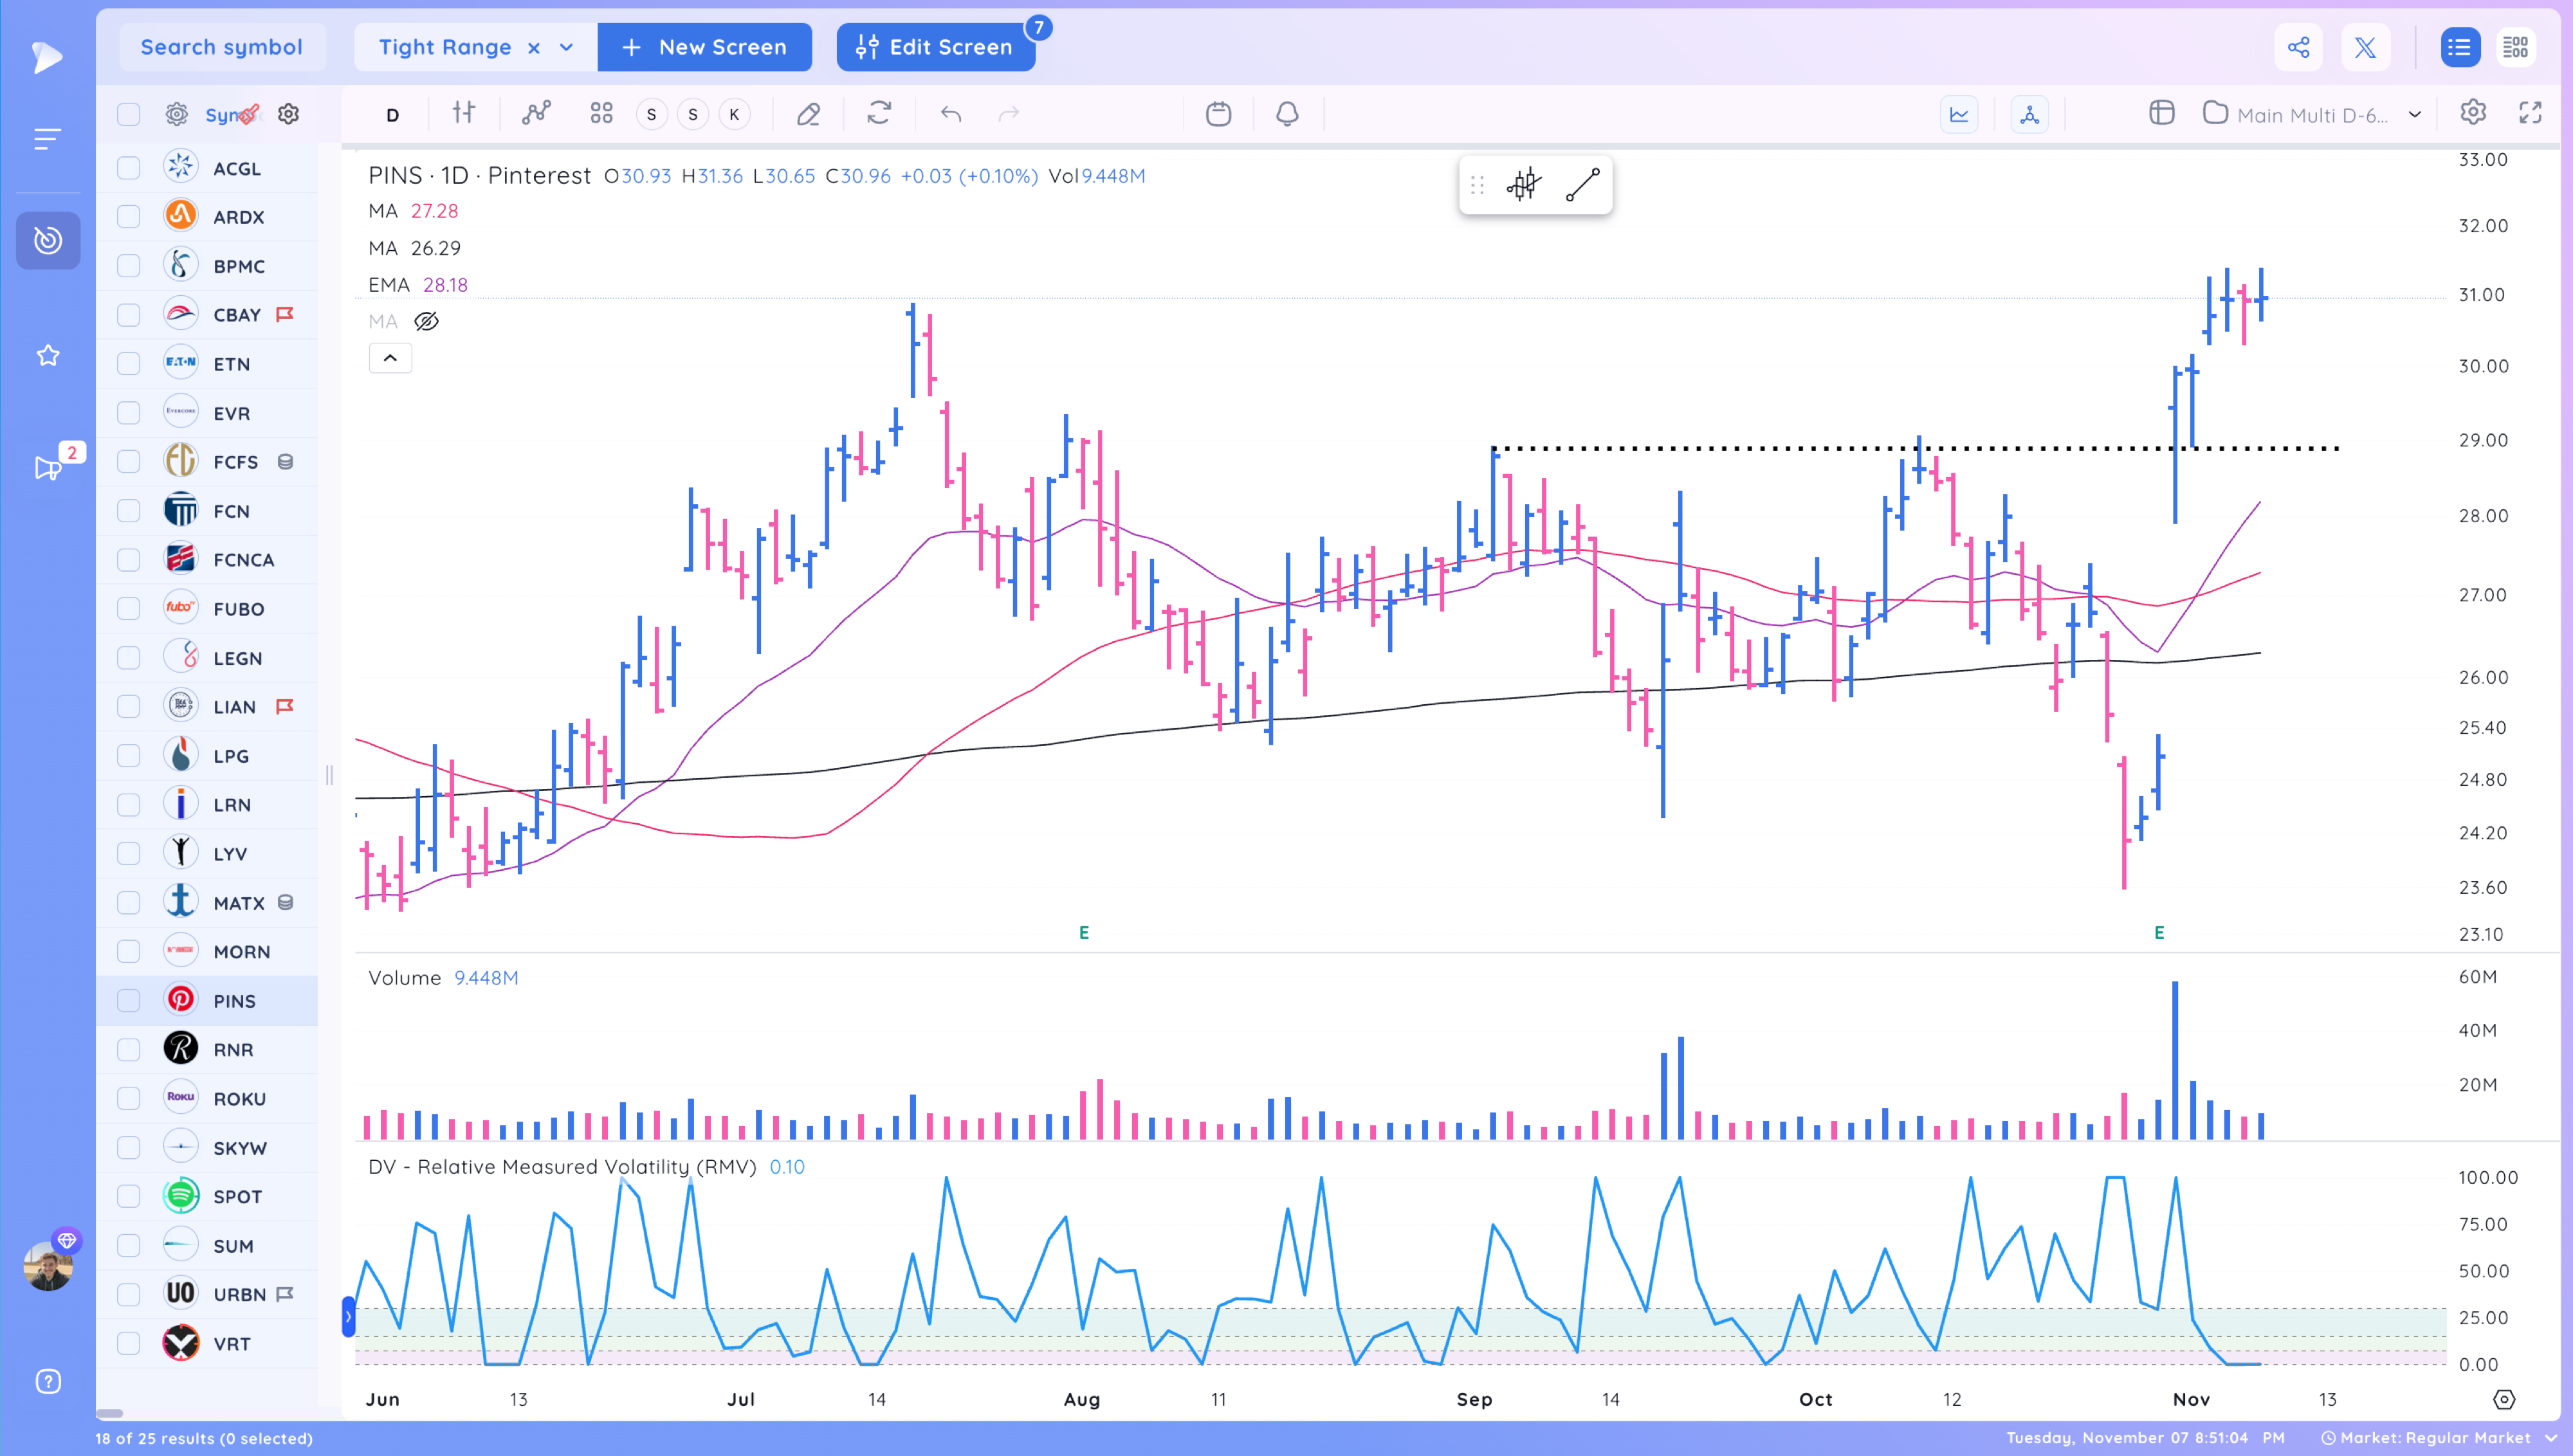Click the K preset button

click(734, 114)
